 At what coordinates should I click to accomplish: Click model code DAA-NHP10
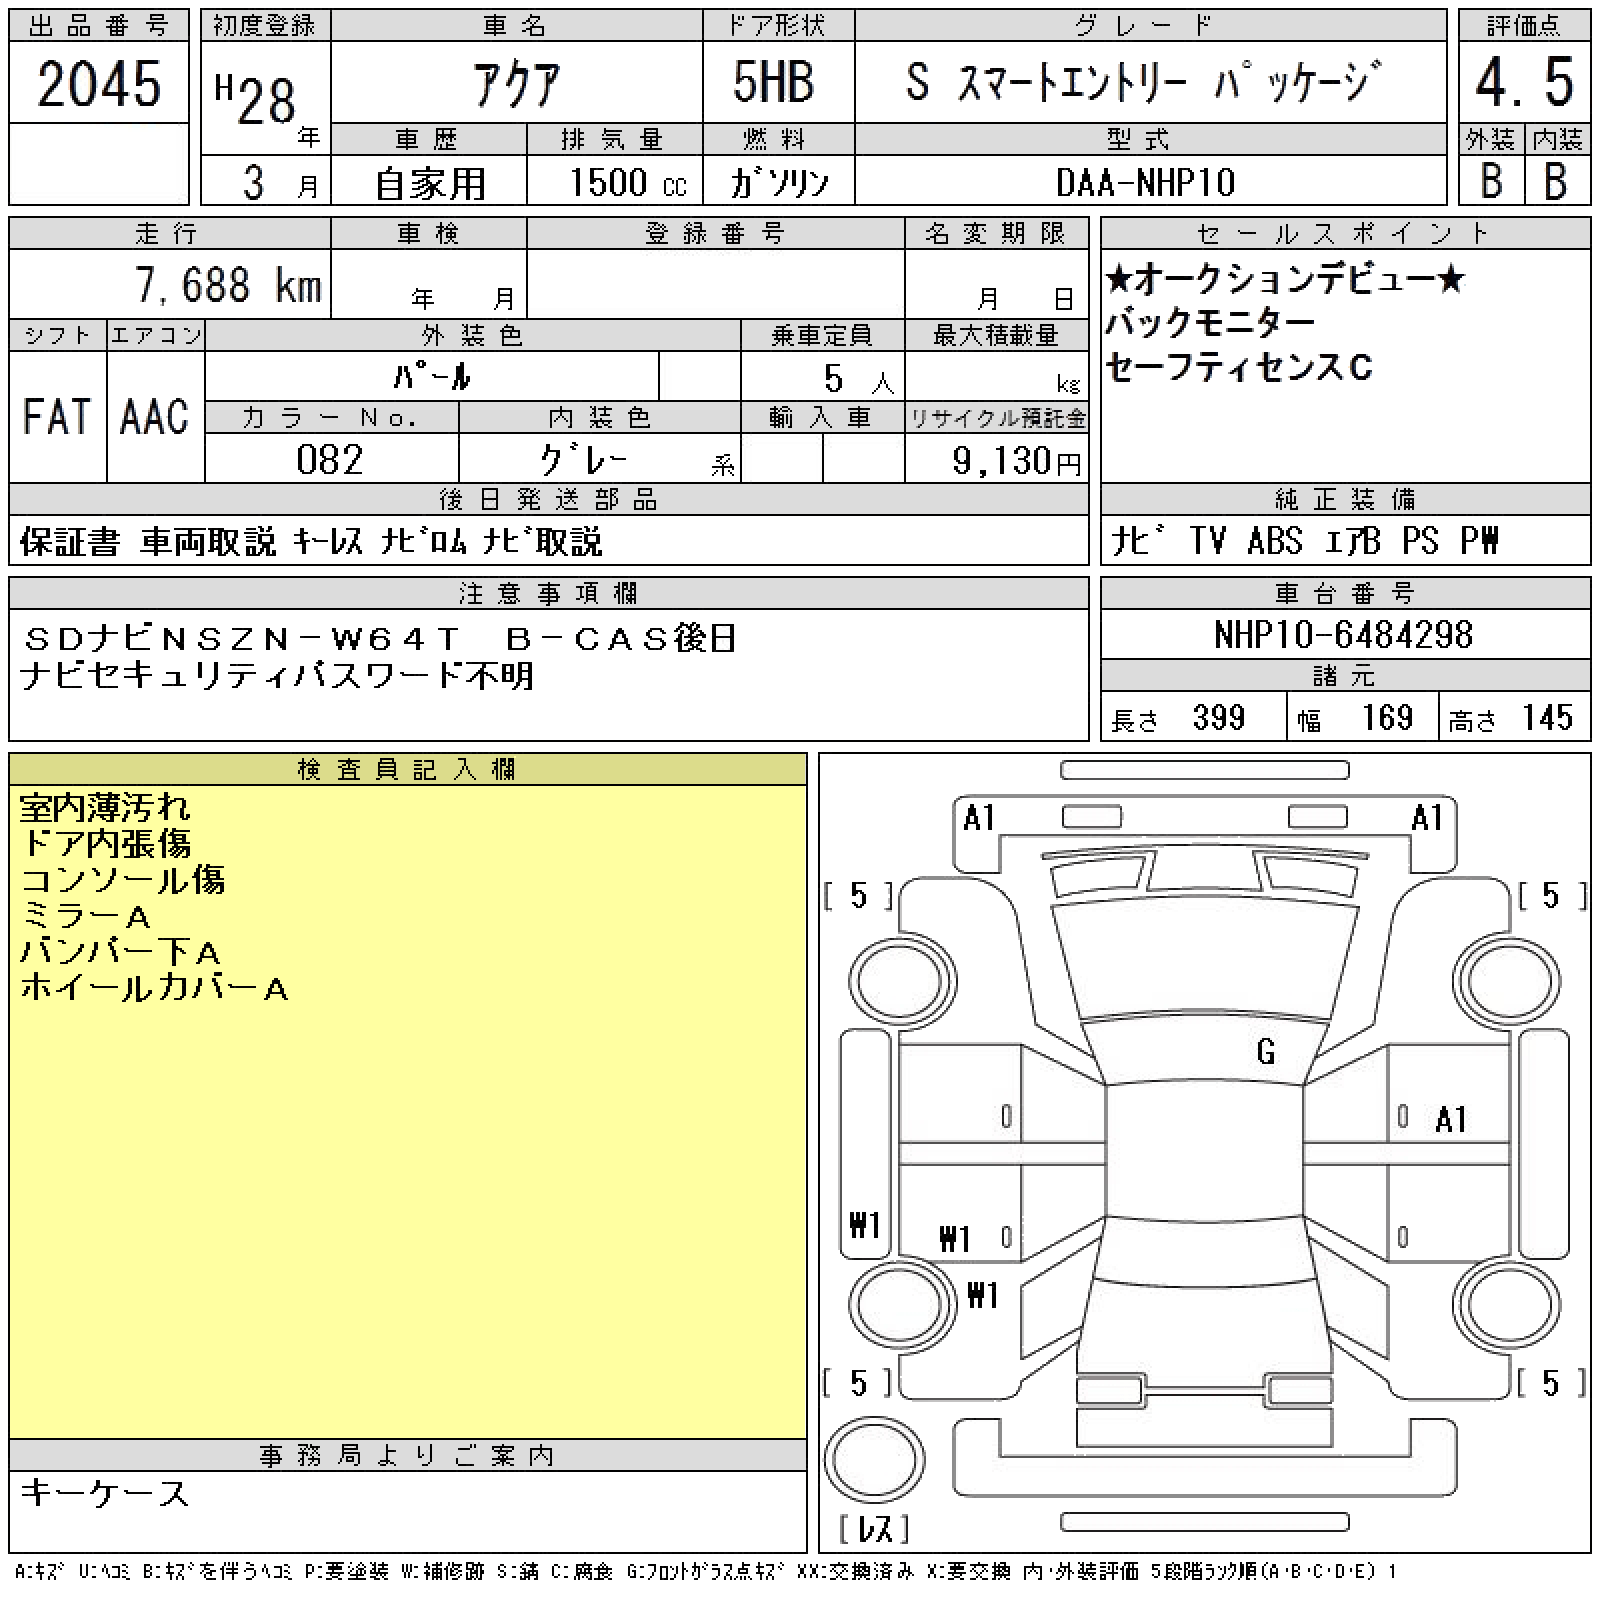[x=1146, y=183]
